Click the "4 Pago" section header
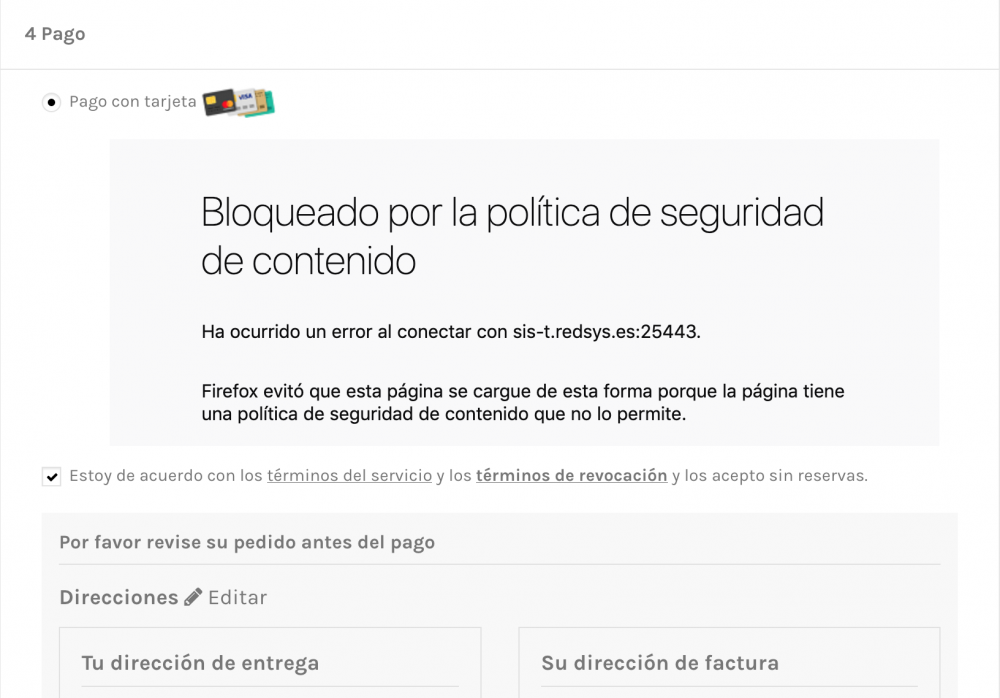Screen dimensions: 1000x698 click(x=55, y=34)
